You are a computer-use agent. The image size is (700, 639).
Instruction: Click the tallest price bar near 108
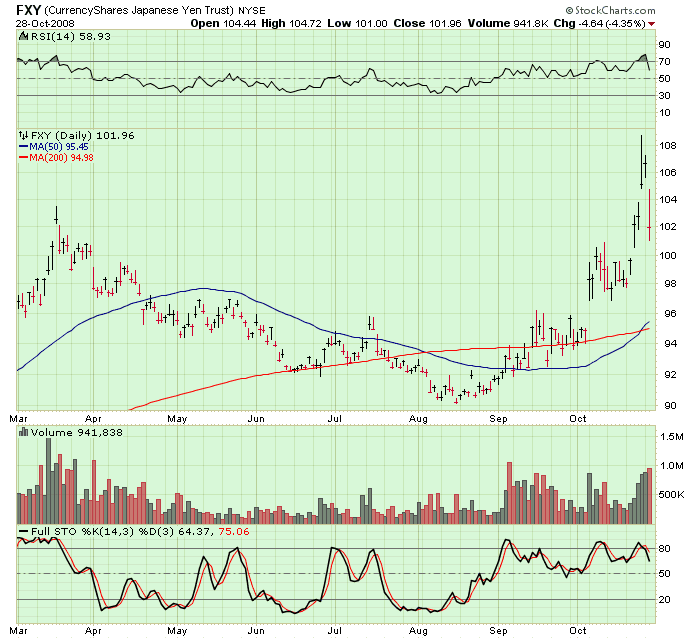click(x=642, y=162)
